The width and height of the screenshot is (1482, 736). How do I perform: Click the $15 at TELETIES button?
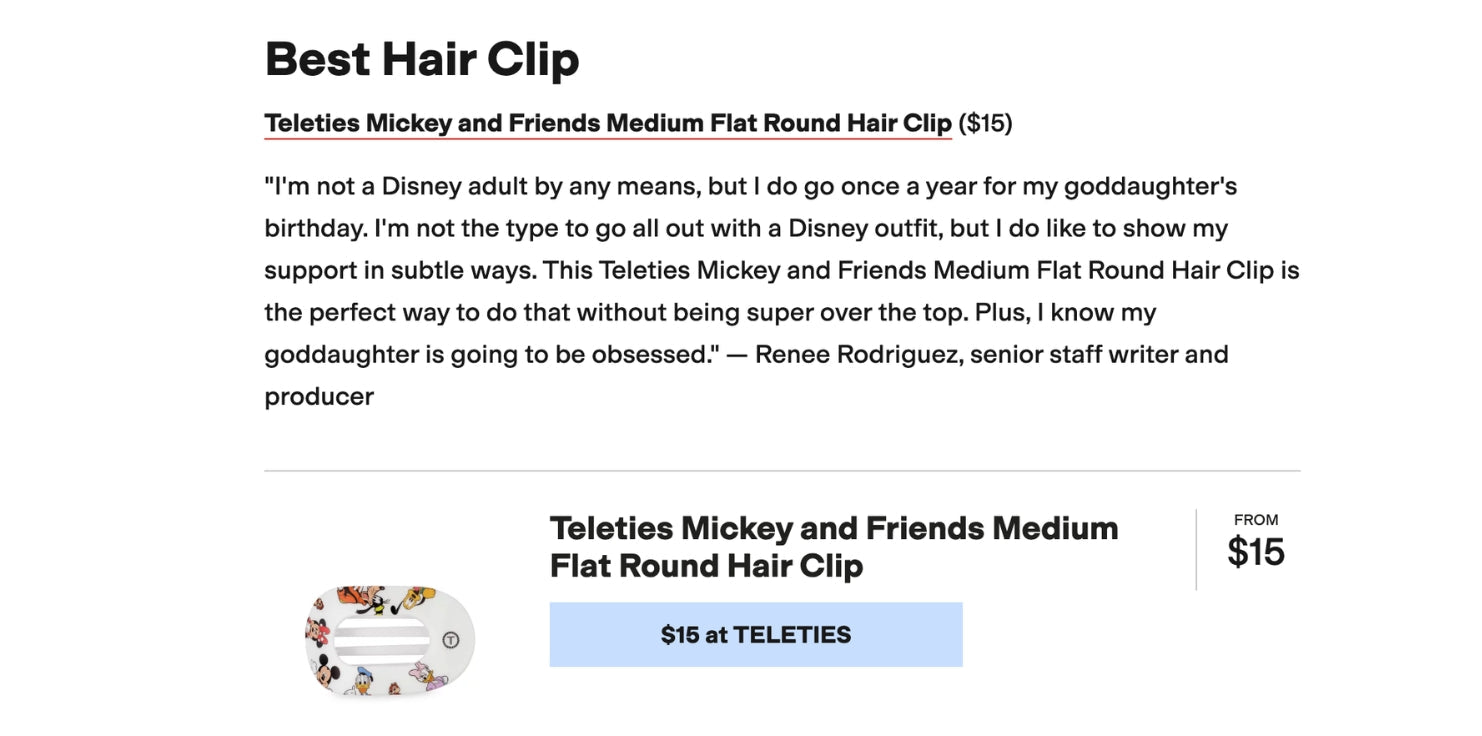[755, 634]
